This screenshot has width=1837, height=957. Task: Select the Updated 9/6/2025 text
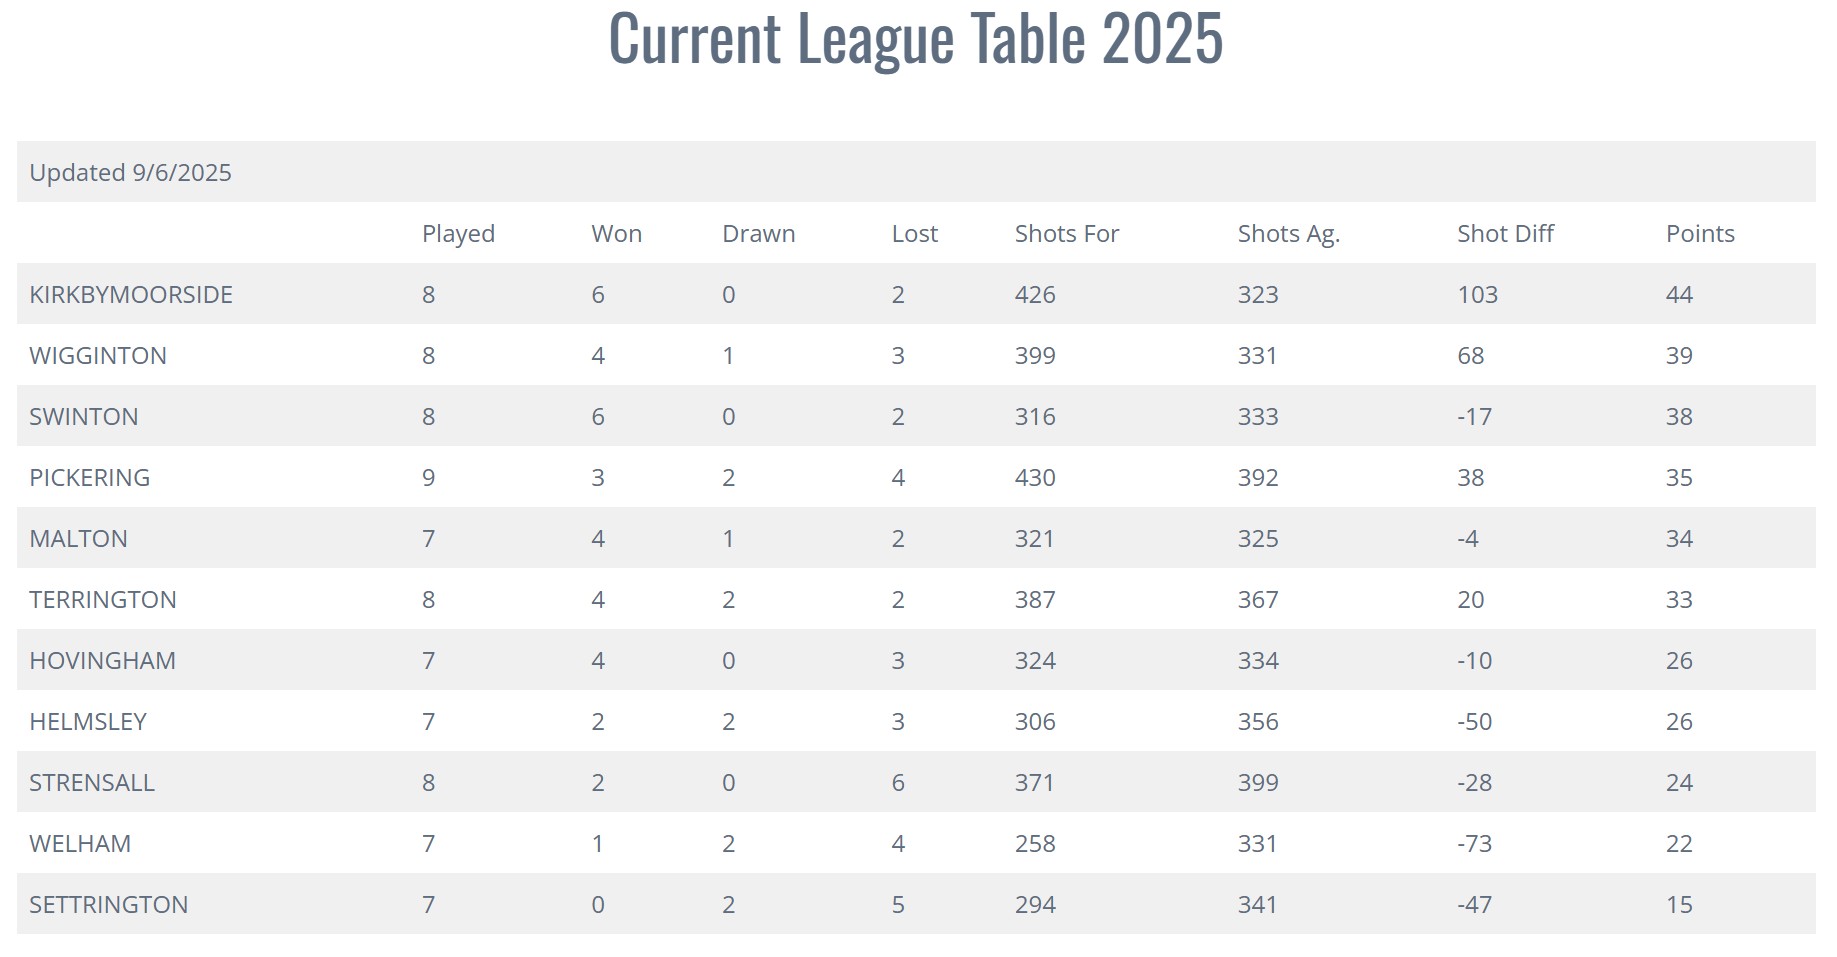(x=130, y=173)
